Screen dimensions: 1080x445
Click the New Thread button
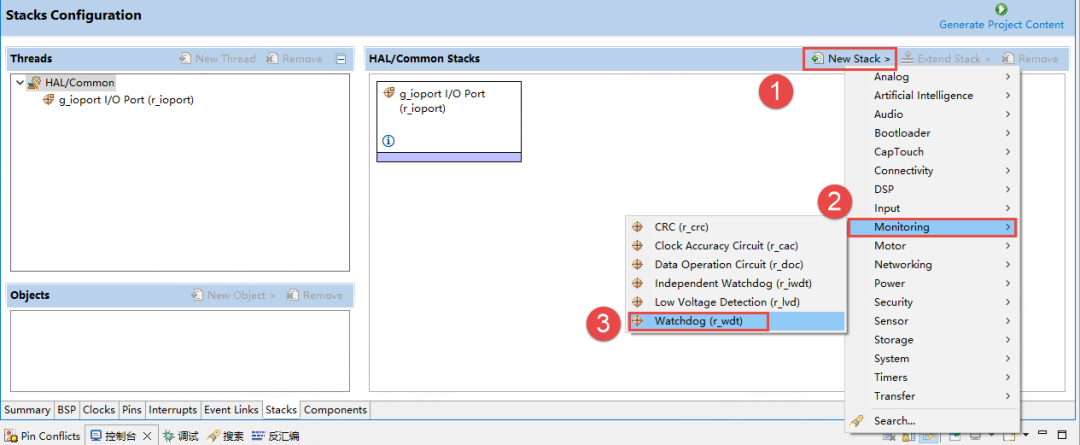[218, 59]
